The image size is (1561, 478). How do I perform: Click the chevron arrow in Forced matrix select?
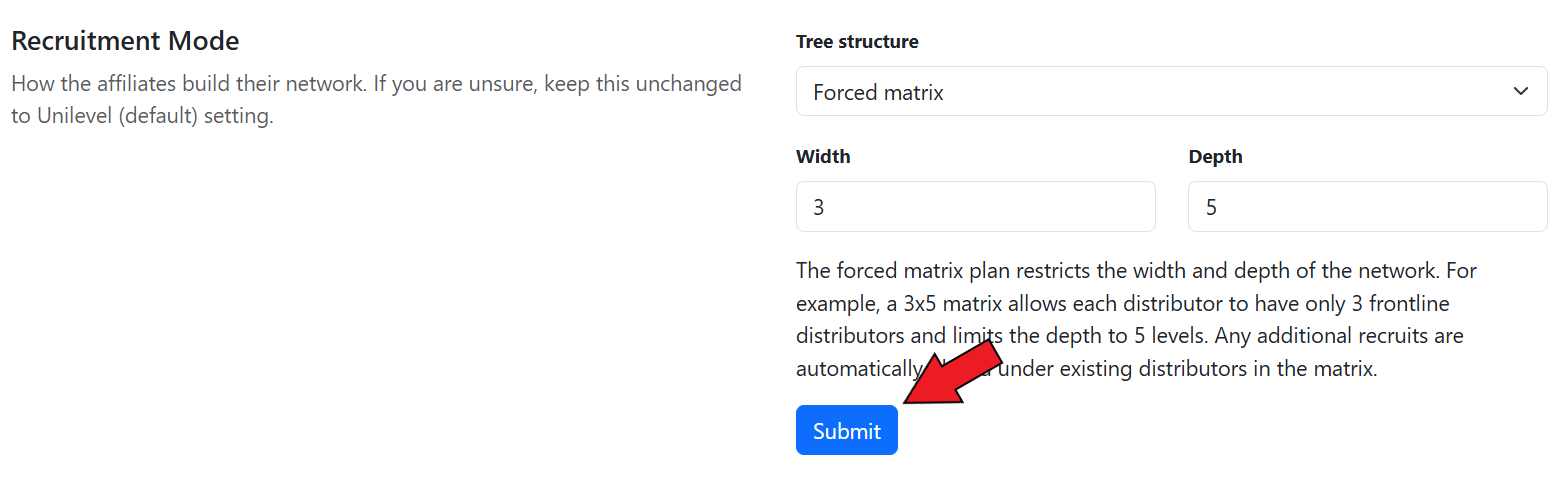pyautogui.click(x=1520, y=92)
